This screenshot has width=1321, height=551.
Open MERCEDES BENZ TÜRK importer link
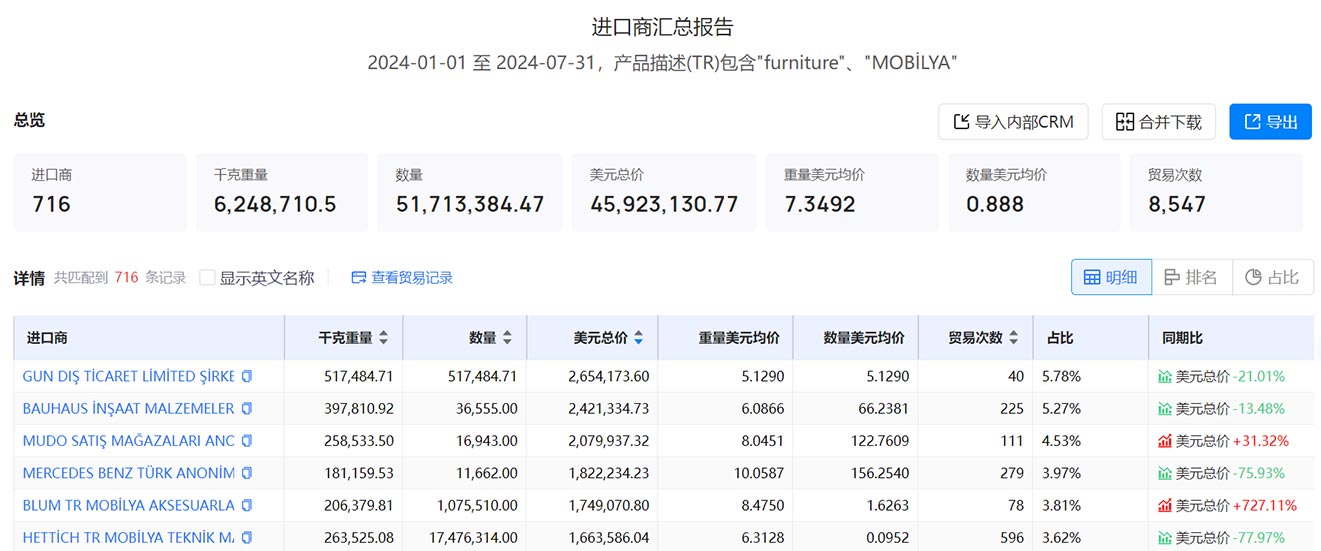tap(128, 473)
